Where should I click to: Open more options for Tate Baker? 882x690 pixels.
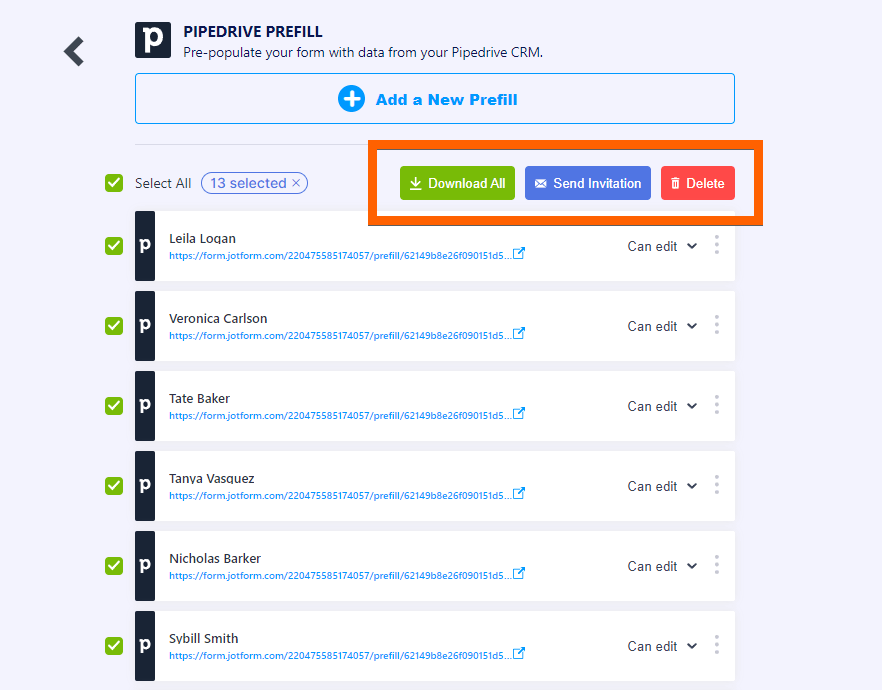tap(716, 405)
